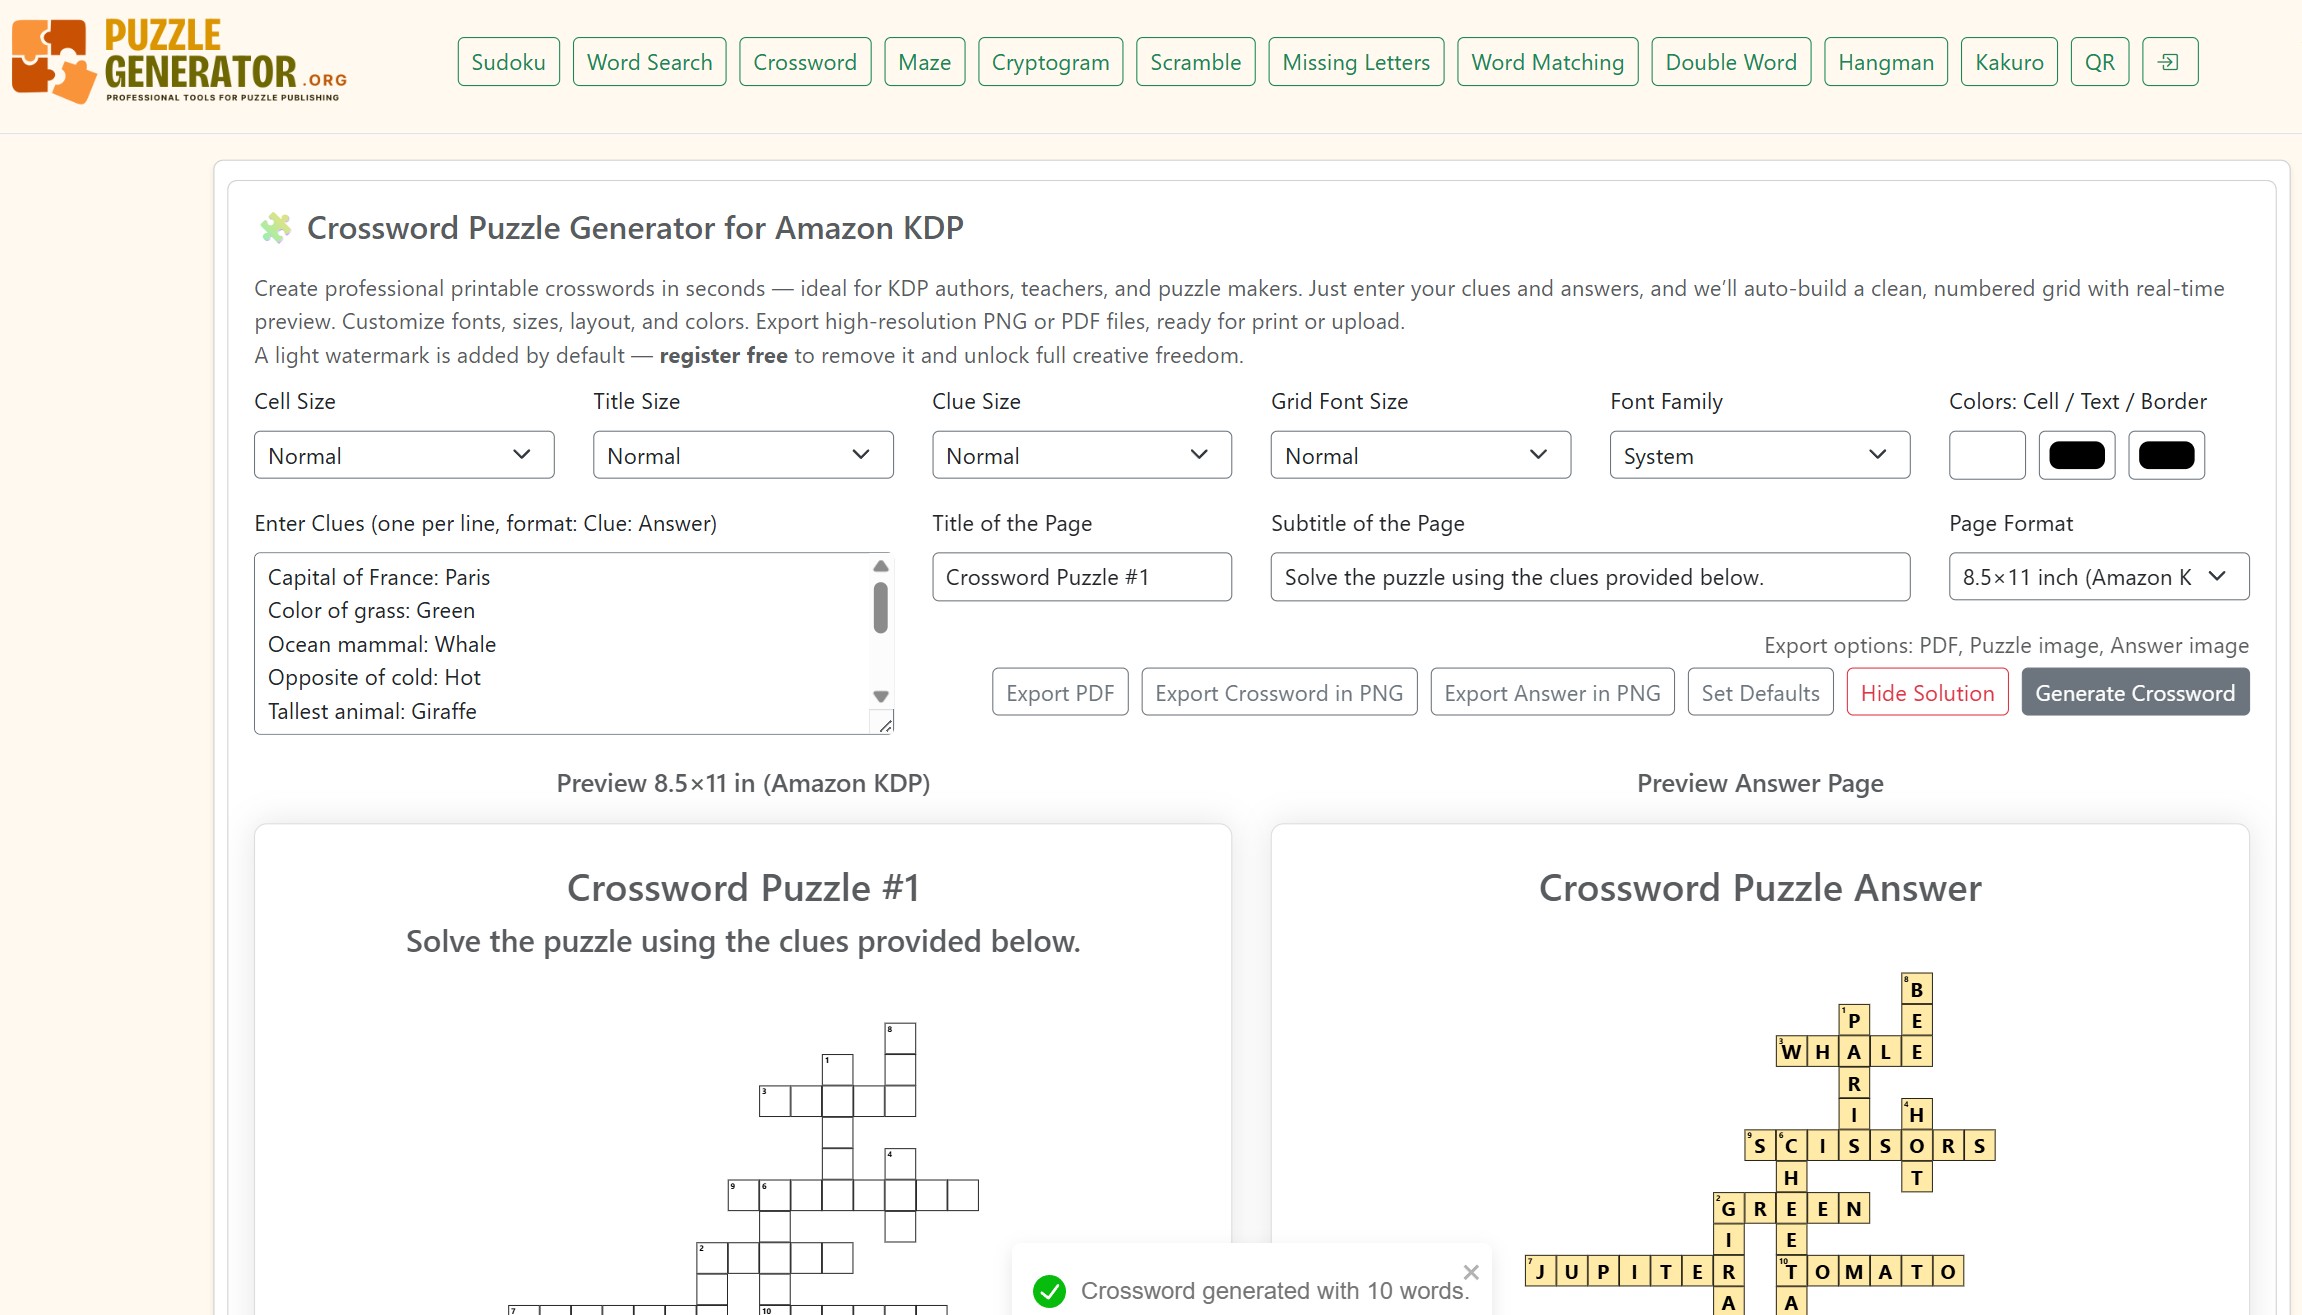Open the Cell Size dropdown
The image size is (2302, 1315).
tap(403, 455)
